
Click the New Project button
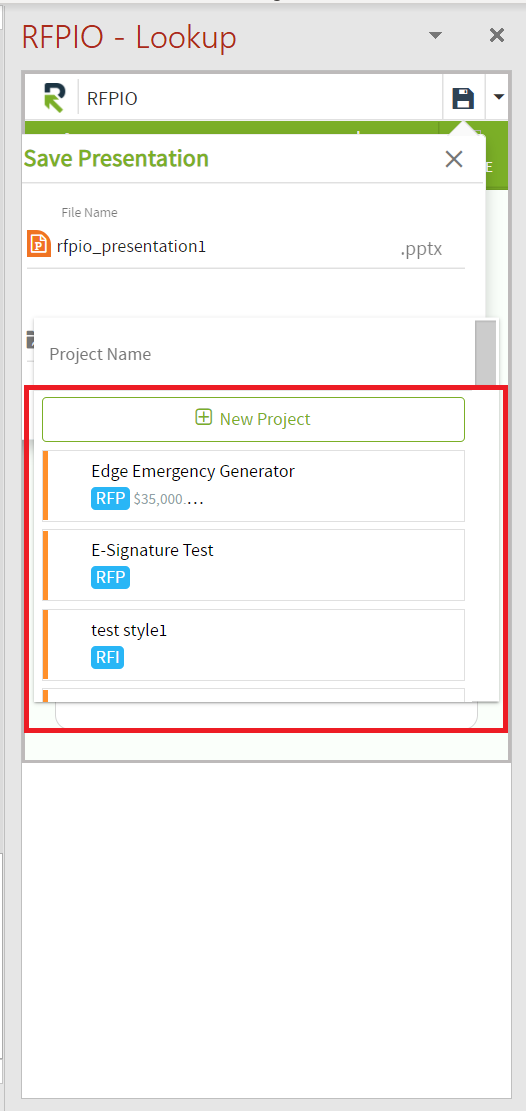[253, 419]
